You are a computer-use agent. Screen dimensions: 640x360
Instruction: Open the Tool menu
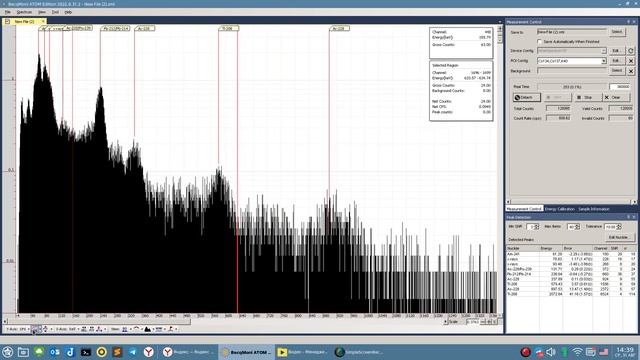55,12
